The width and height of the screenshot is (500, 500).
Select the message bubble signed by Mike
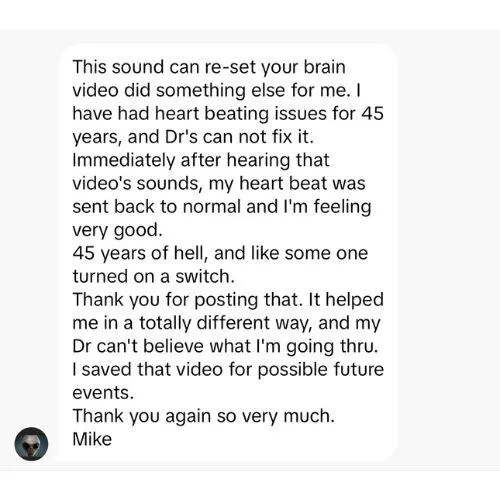point(228,253)
